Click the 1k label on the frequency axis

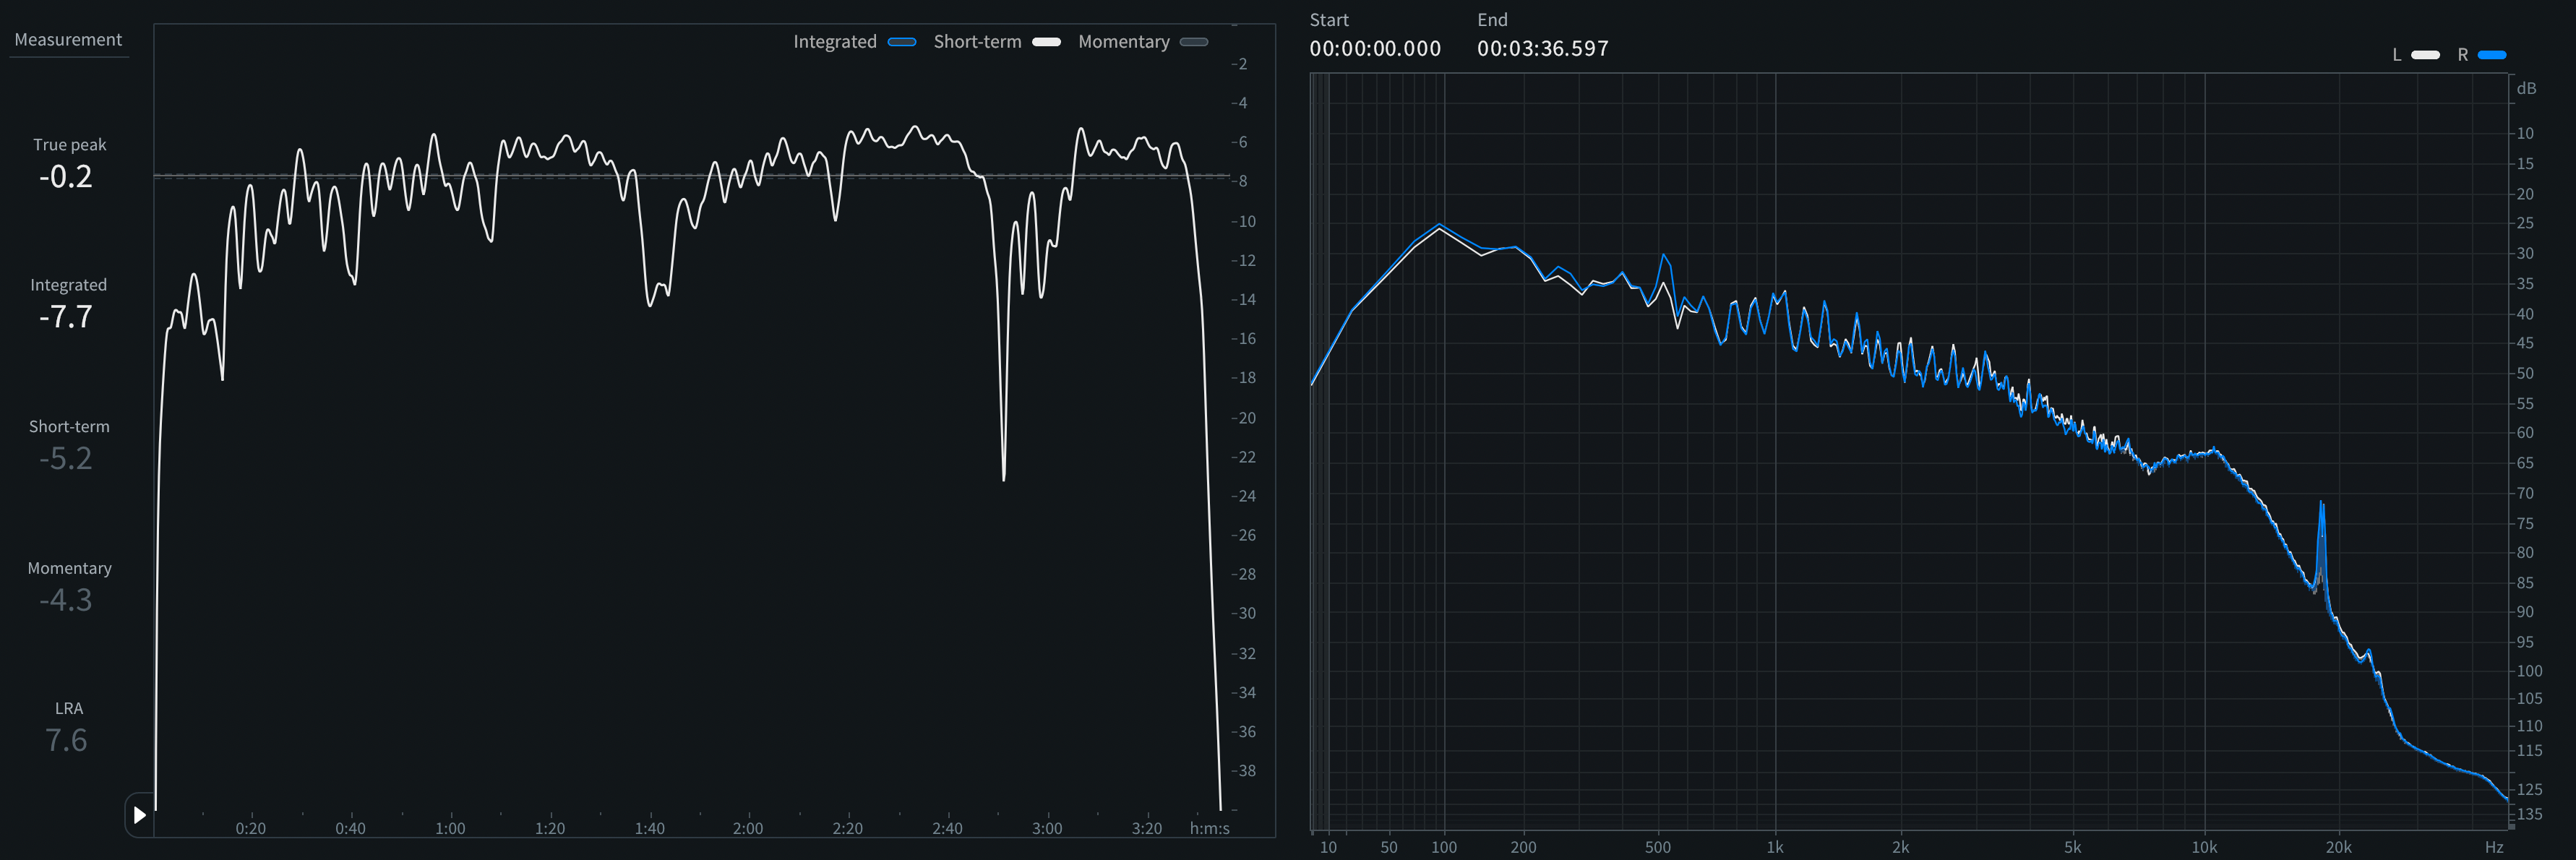1775,848
